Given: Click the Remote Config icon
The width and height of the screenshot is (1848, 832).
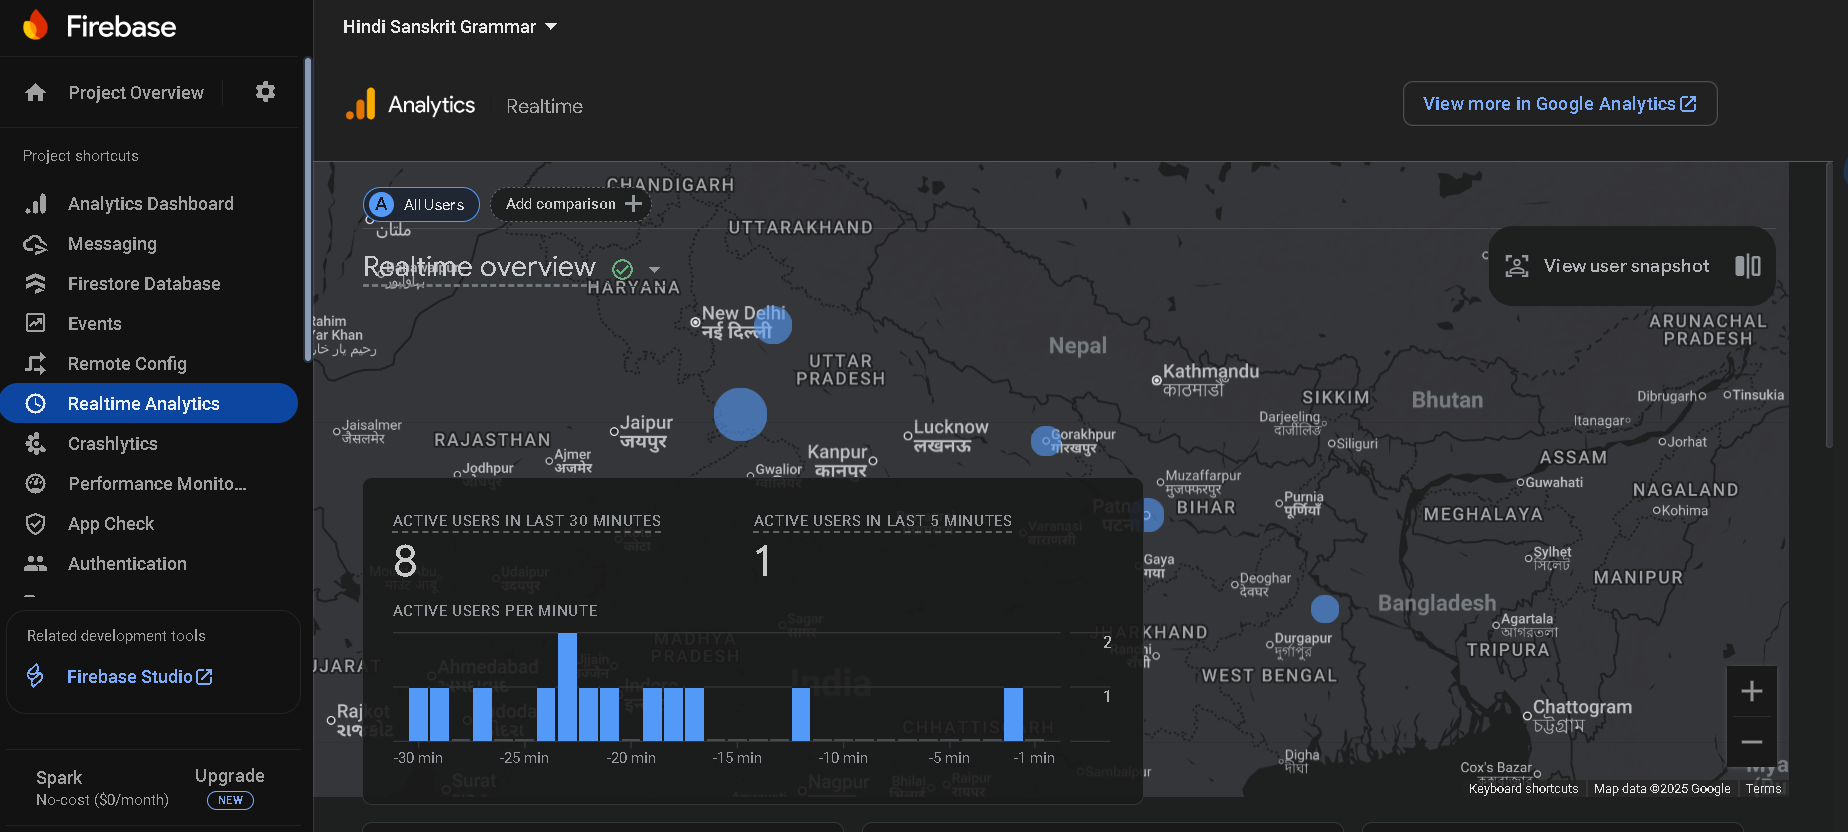Looking at the screenshot, I should pos(36,364).
